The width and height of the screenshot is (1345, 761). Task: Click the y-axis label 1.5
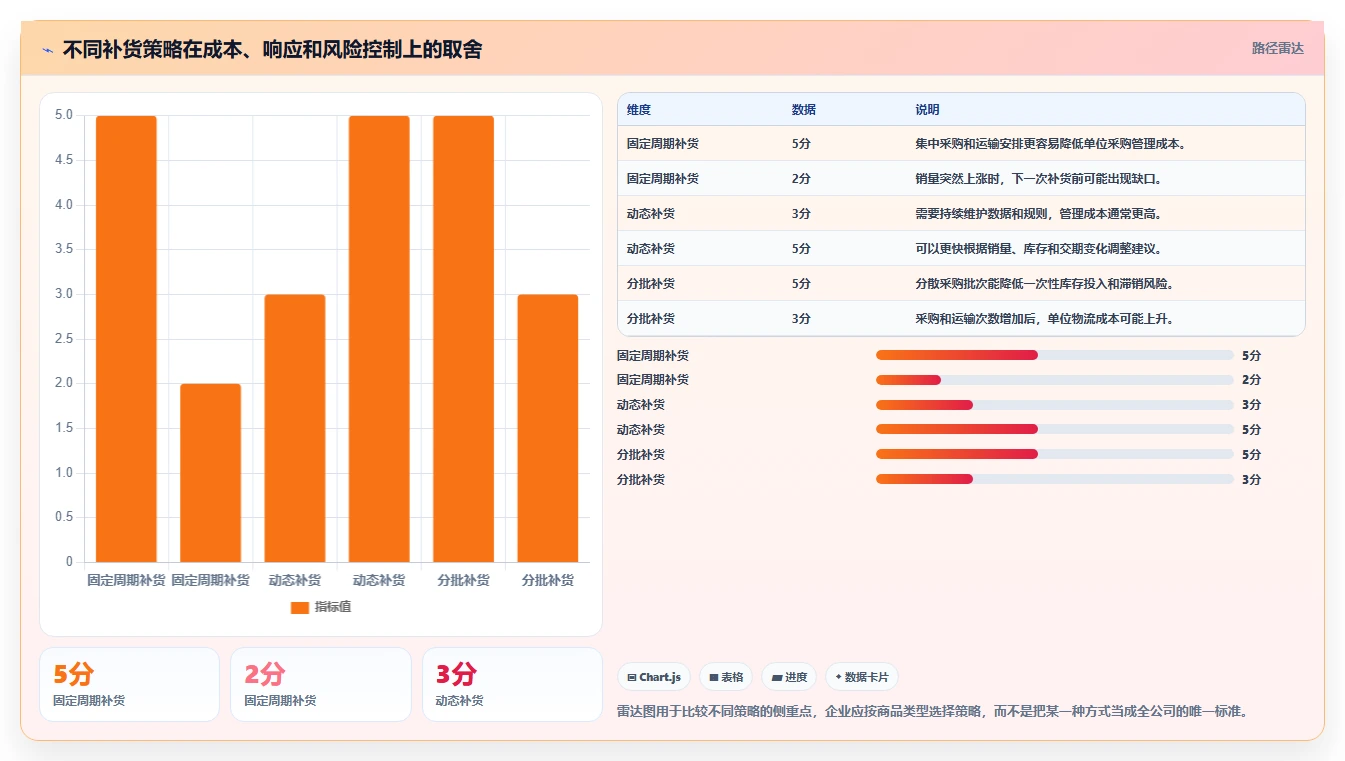64,428
